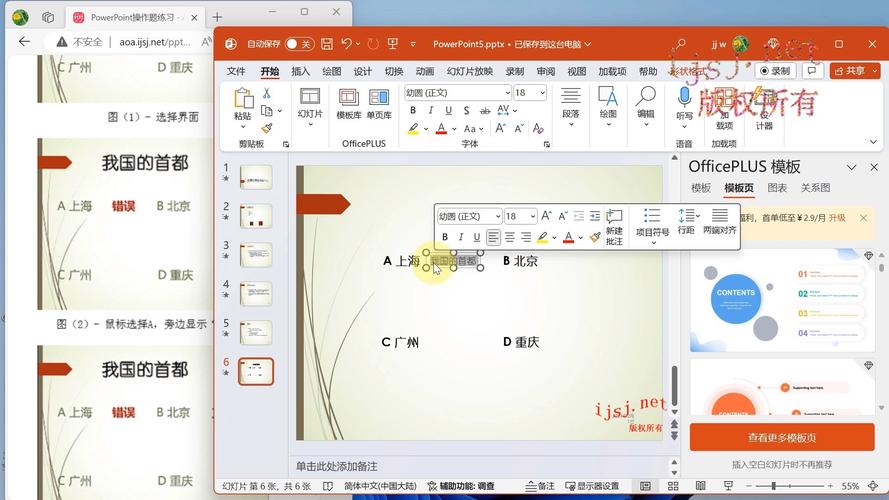Open the ribbon font size dropdown

(543, 92)
